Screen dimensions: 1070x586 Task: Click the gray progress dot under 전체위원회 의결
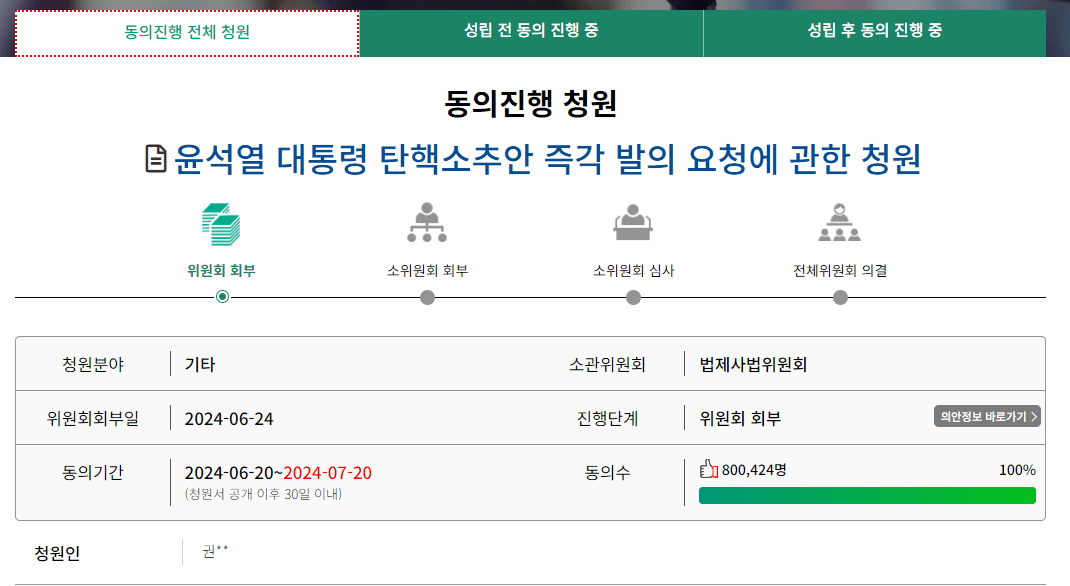click(838, 296)
